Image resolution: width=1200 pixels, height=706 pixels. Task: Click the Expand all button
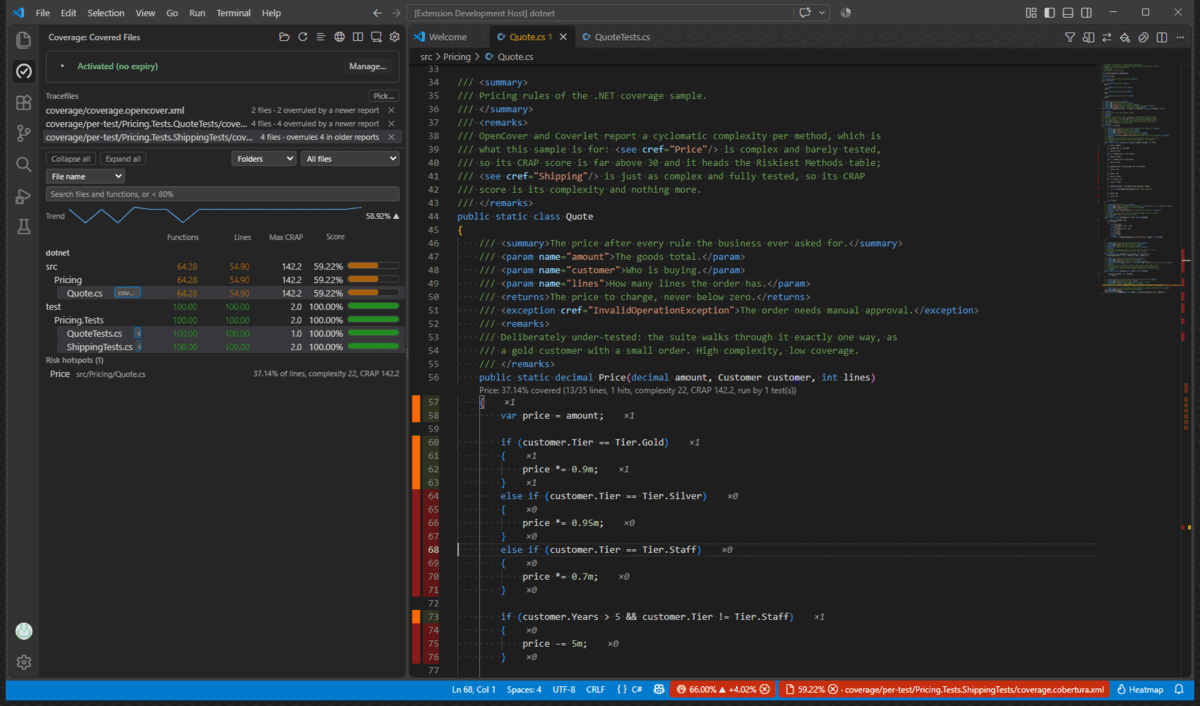(123, 159)
